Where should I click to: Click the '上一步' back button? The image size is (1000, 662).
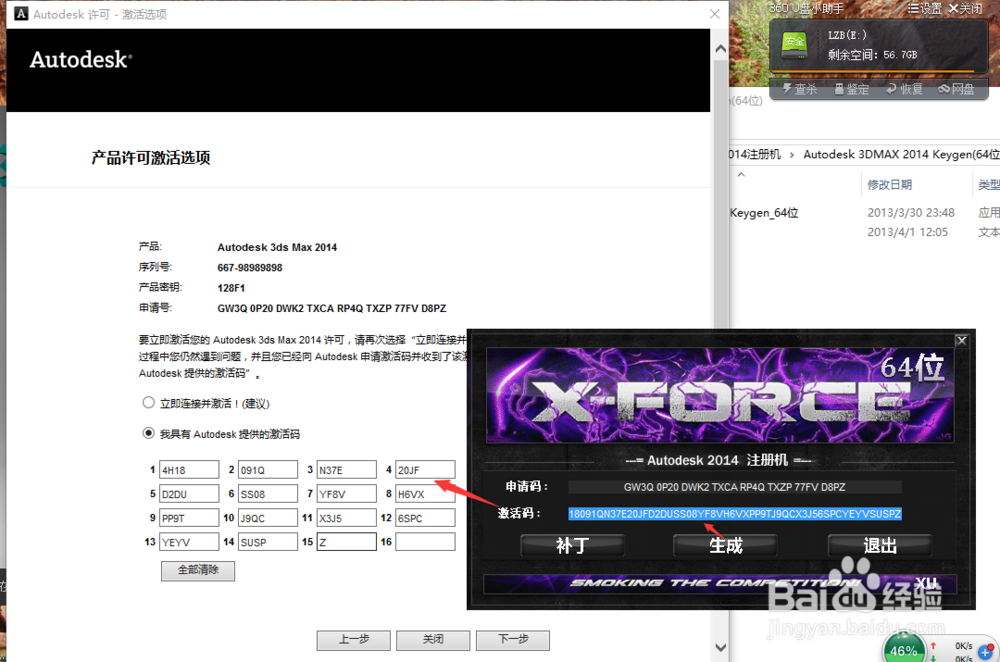[x=353, y=640]
